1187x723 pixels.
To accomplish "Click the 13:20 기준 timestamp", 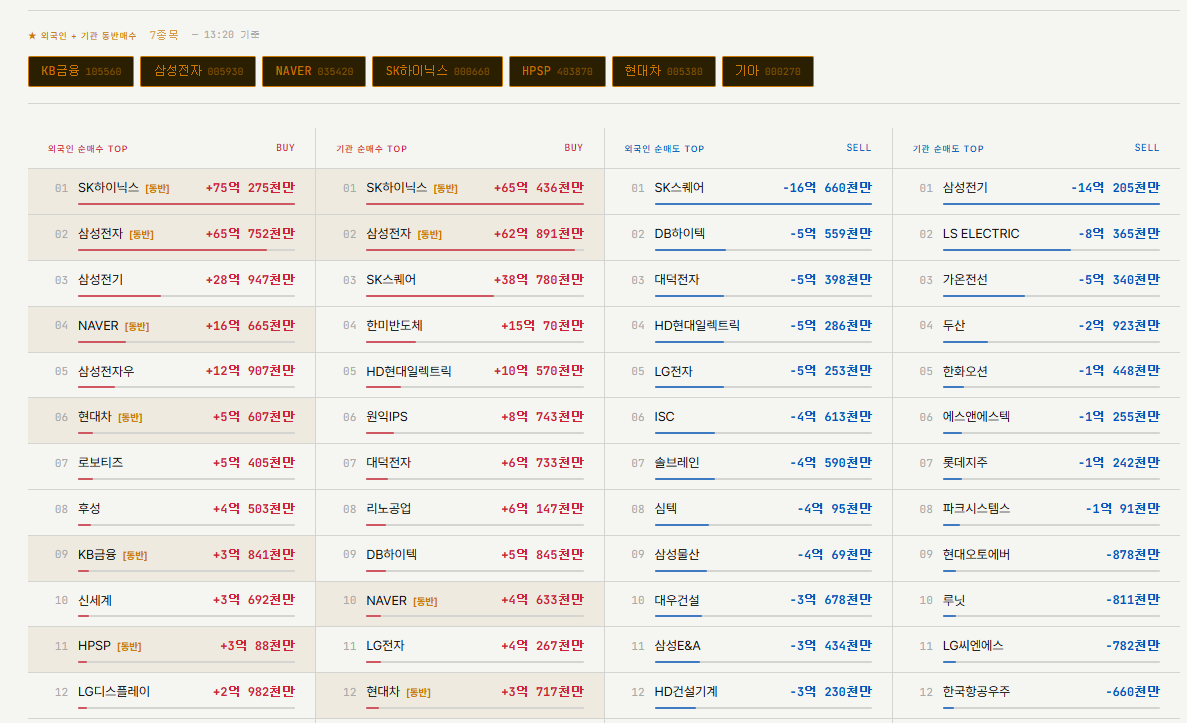I will 232,35.
